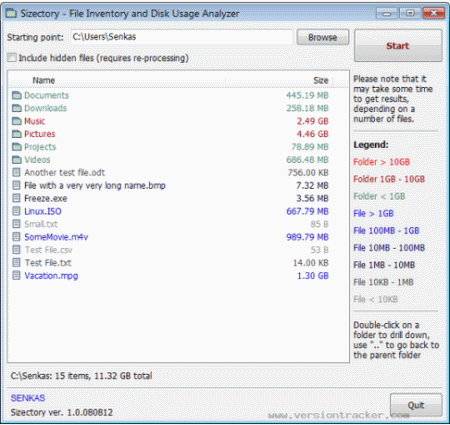Image resolution: width=450 pixels, height=425 pixels.
Task: Select the Pictures folder name
Action: tap(40, 134)
